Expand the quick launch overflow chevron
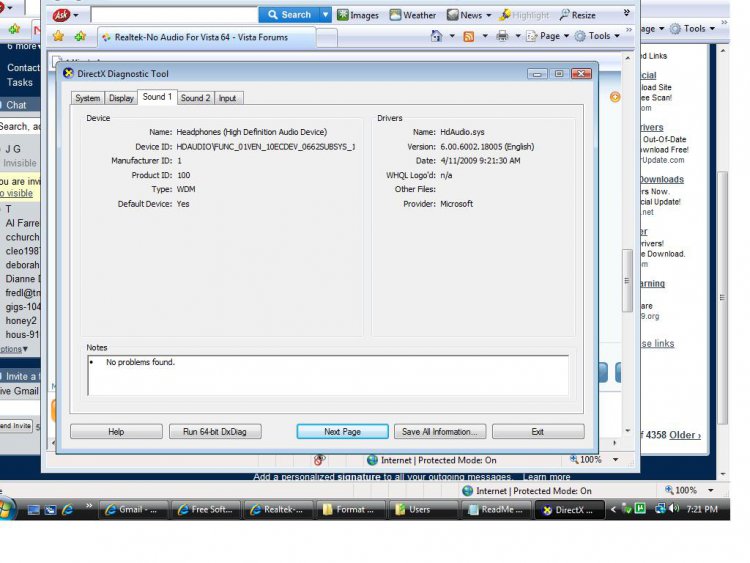This screenshot has width=750, height=563. [89, 506]
